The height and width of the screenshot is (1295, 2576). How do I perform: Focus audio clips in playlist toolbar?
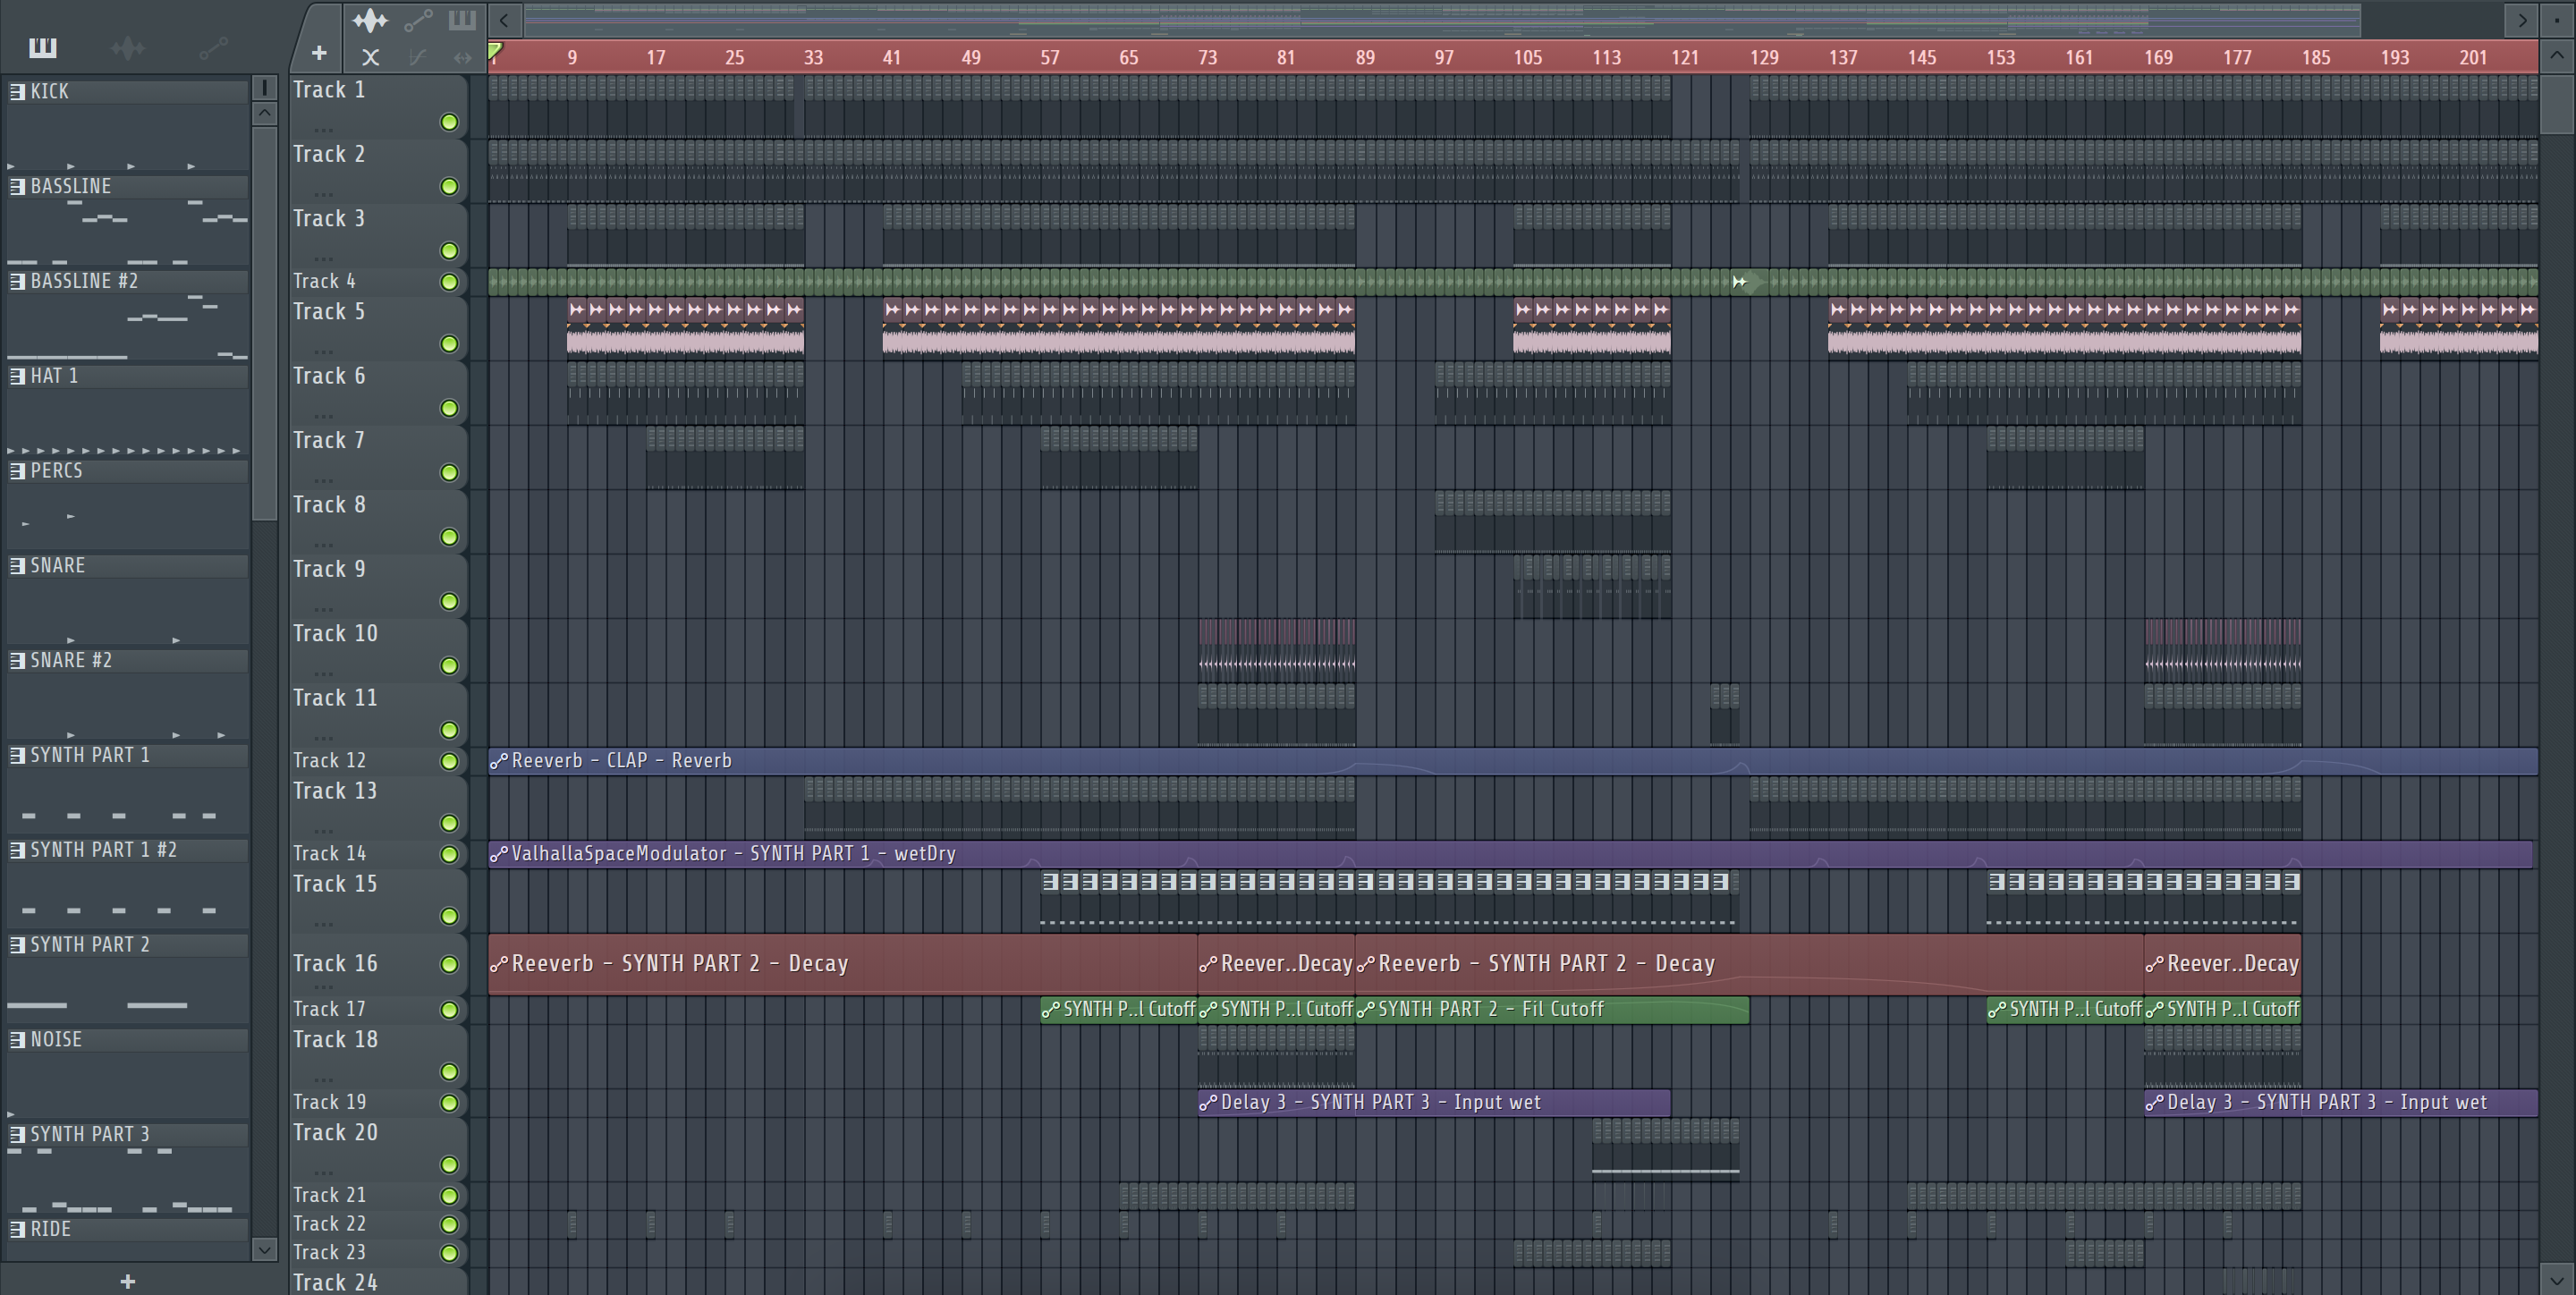tap(370, 19)
